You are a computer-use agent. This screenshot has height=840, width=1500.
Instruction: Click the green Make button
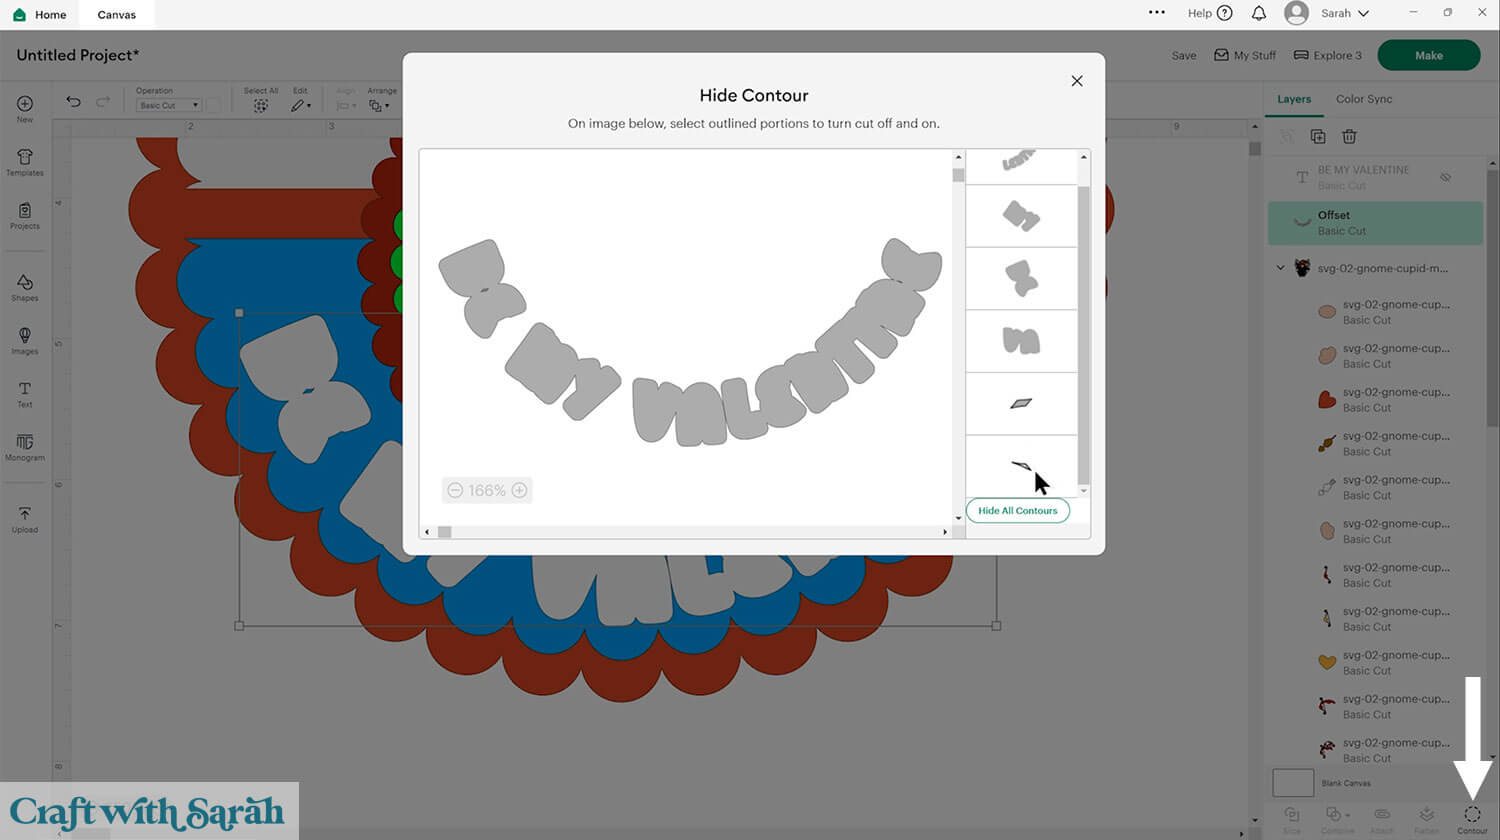click(x=1428, y=55)
